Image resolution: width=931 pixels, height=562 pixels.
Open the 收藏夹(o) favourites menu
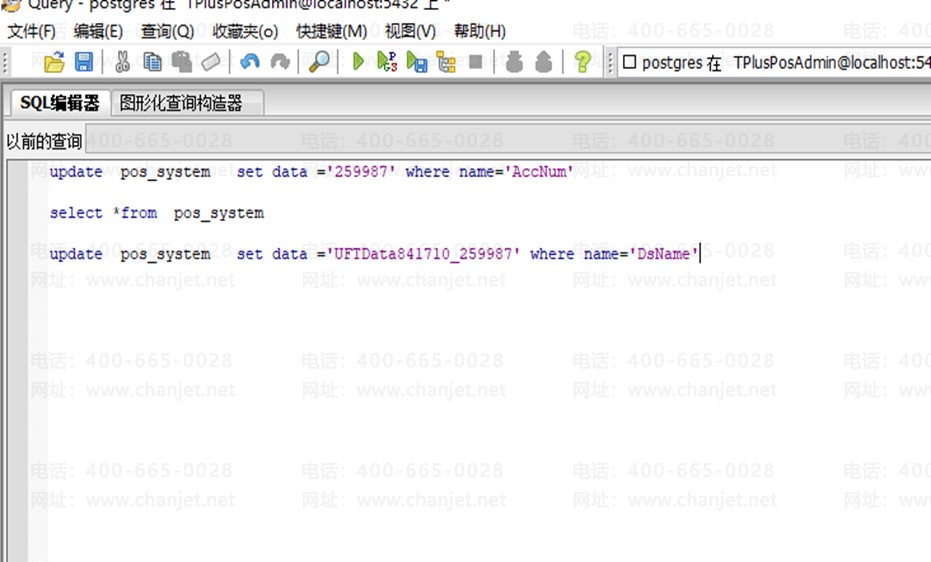pyautogui.click(x=245, y=31)
